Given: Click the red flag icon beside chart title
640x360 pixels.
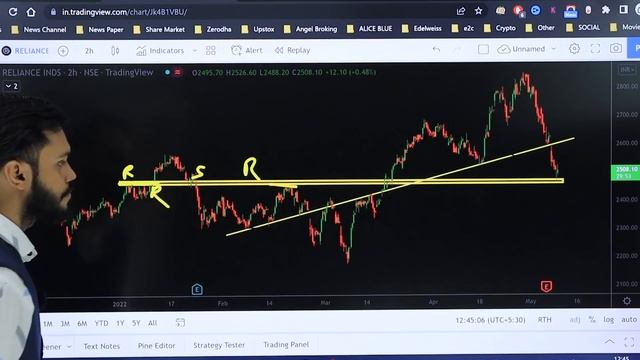Looking at the screenshot, I should click(x=178, y=72).
